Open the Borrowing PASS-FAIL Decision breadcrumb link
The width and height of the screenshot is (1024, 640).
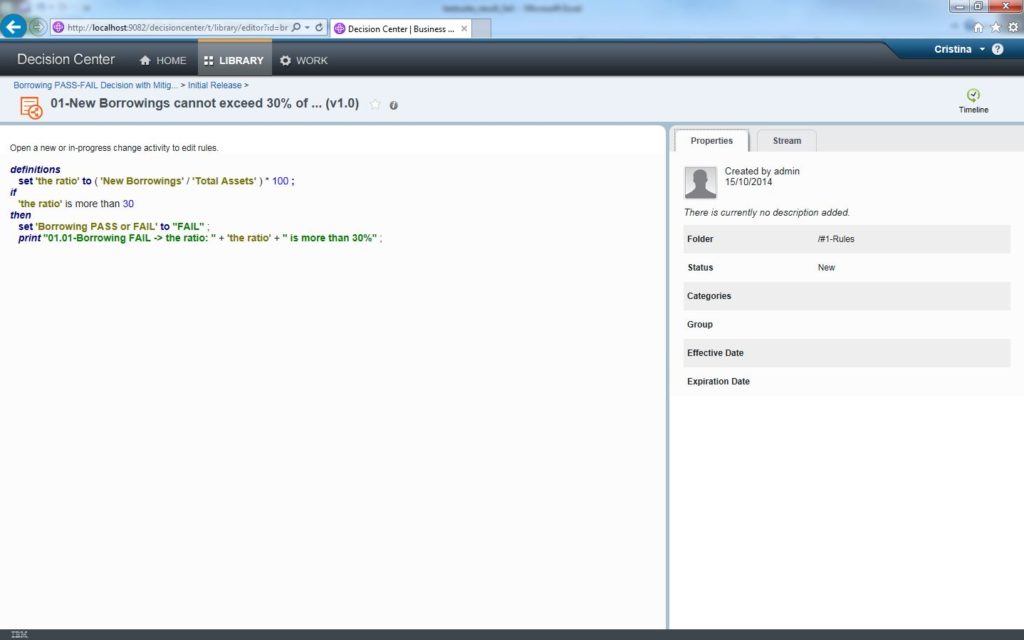[95, 85]
